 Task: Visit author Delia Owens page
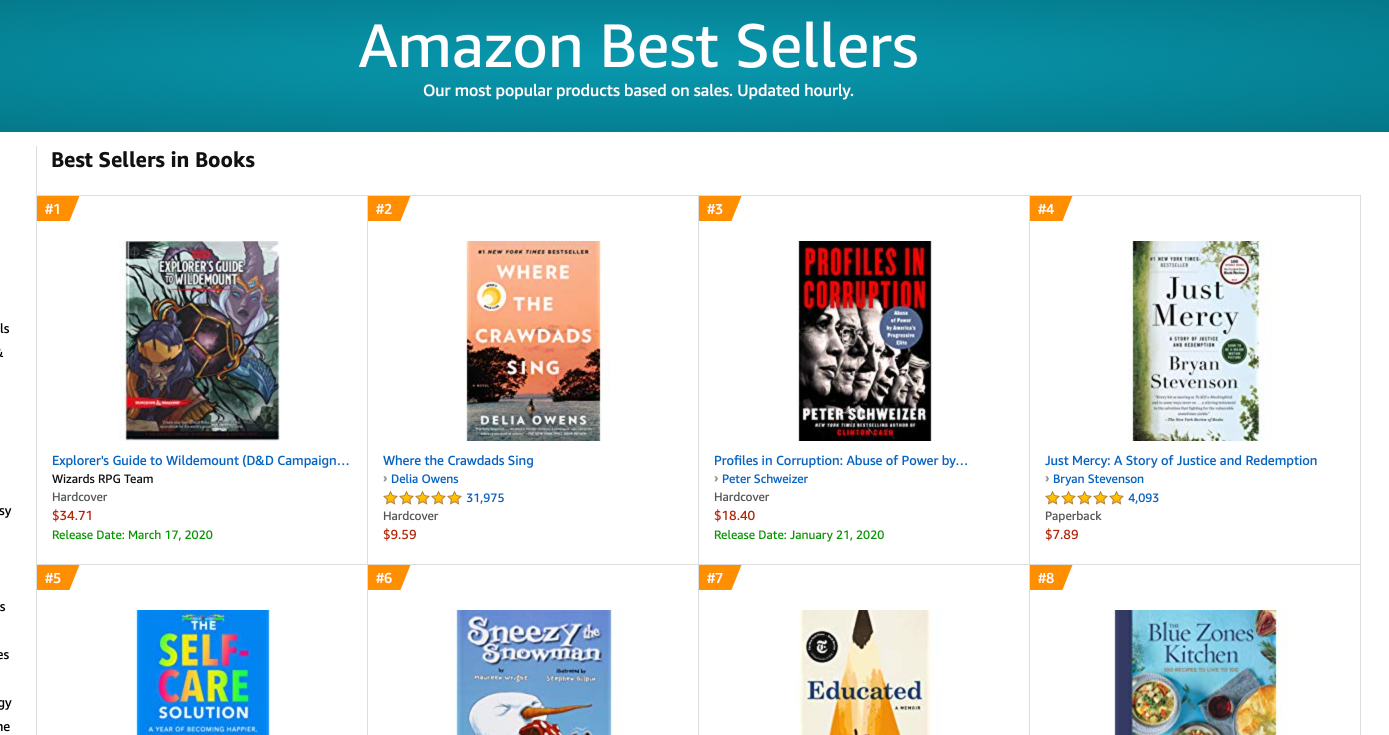pyautogui.click(x=424, y=479)
